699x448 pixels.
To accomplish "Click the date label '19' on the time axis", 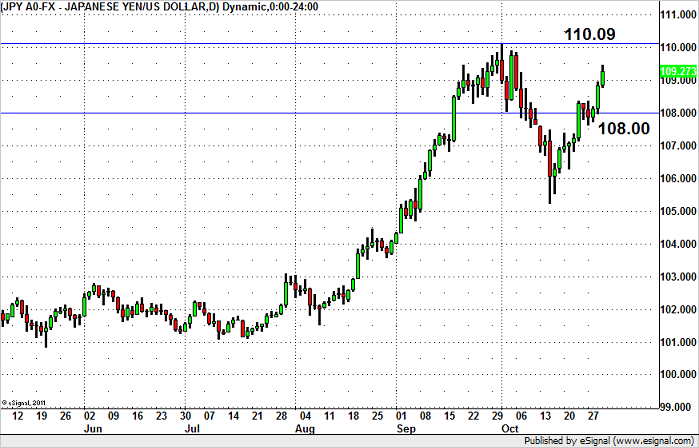I will [41, 416].
